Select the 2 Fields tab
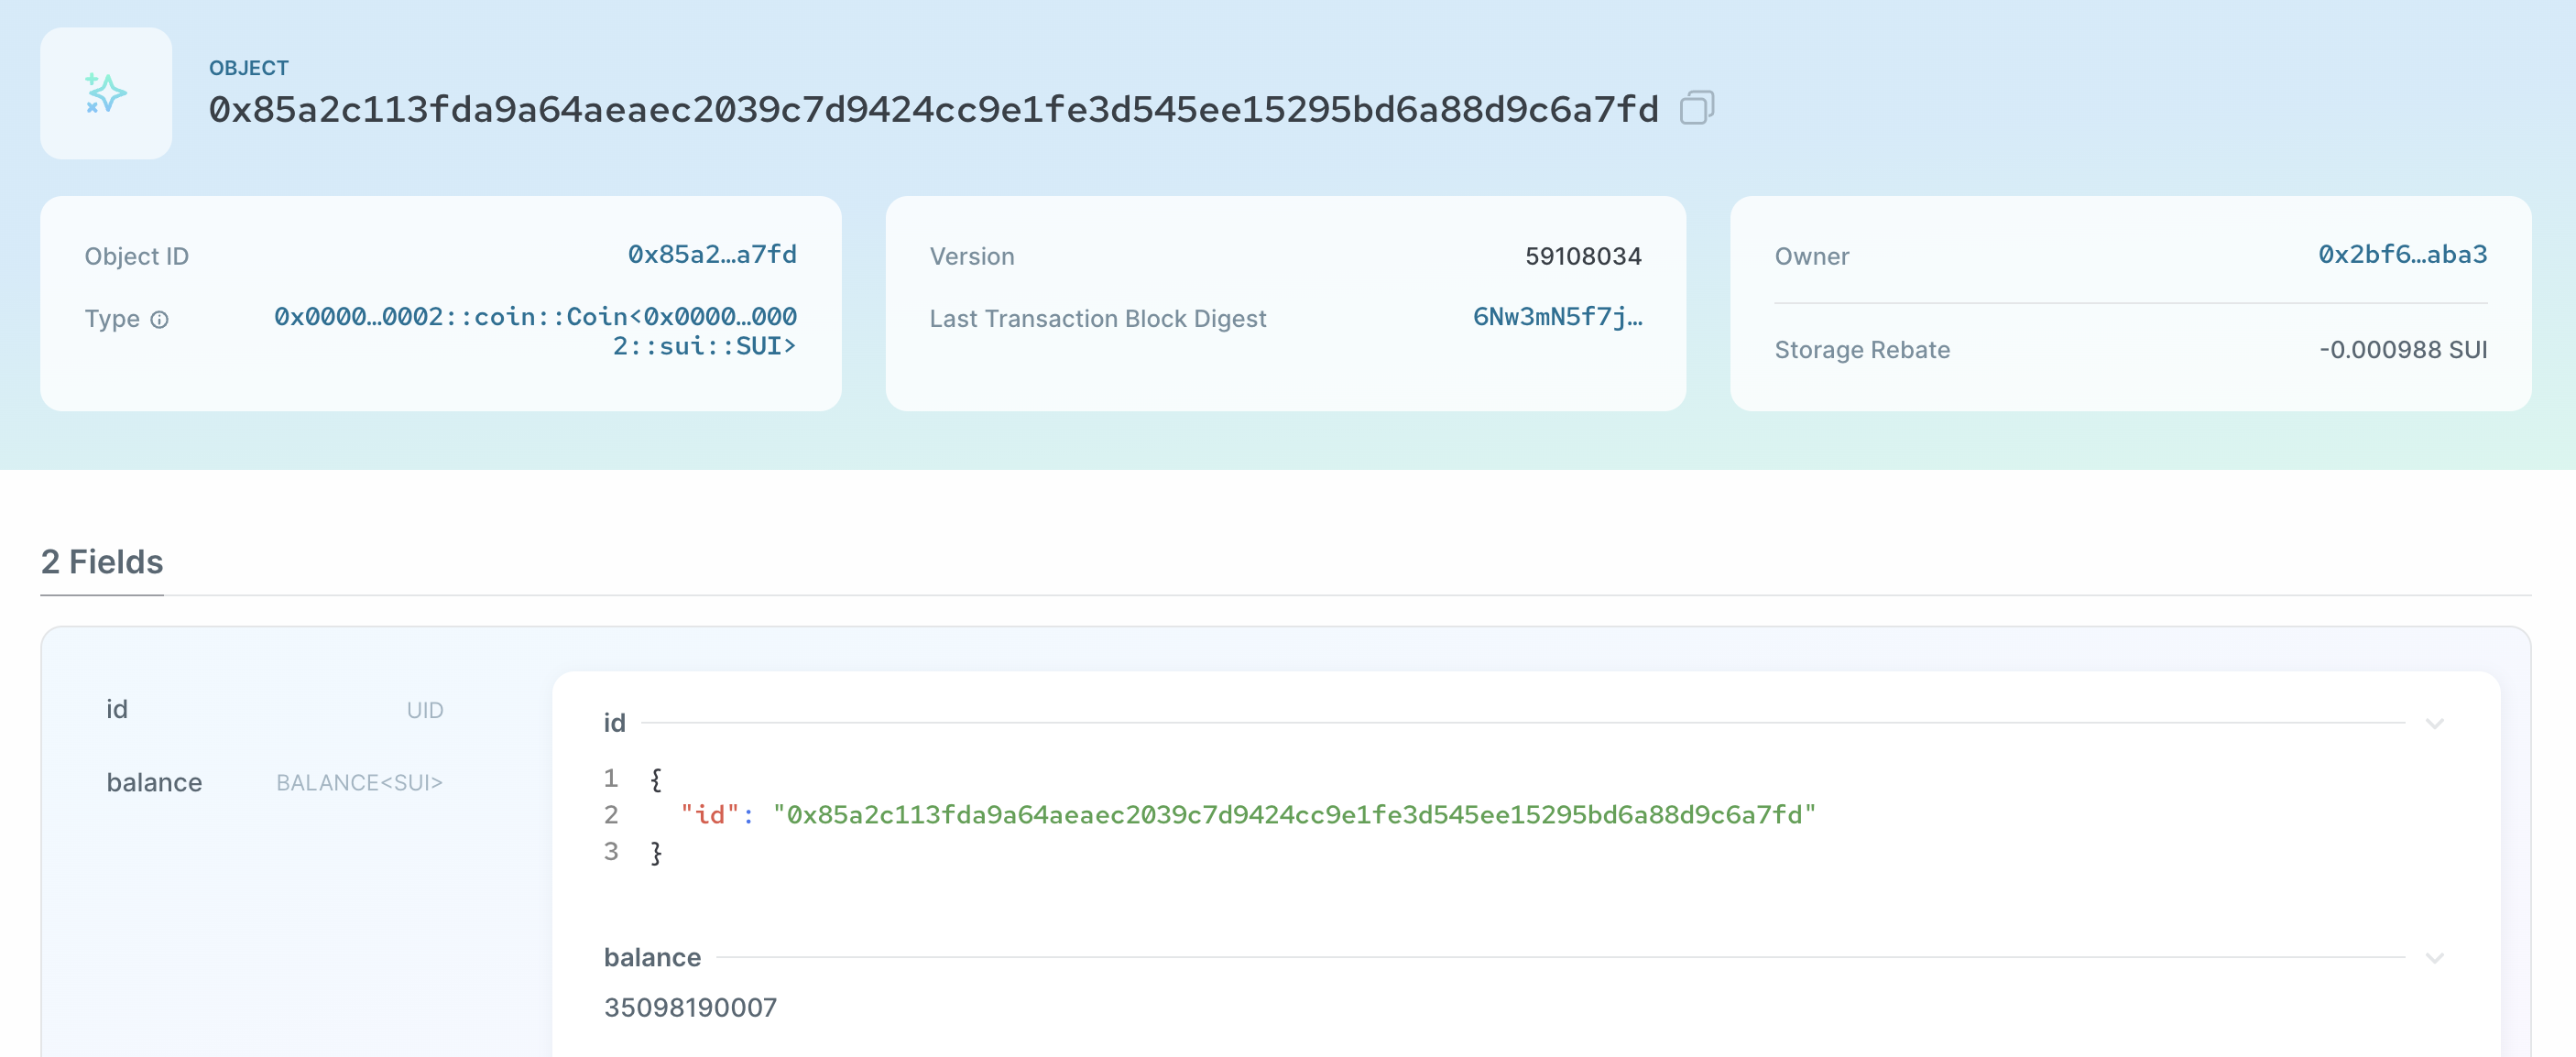The image size is (2576, 1057). (102, 562)
